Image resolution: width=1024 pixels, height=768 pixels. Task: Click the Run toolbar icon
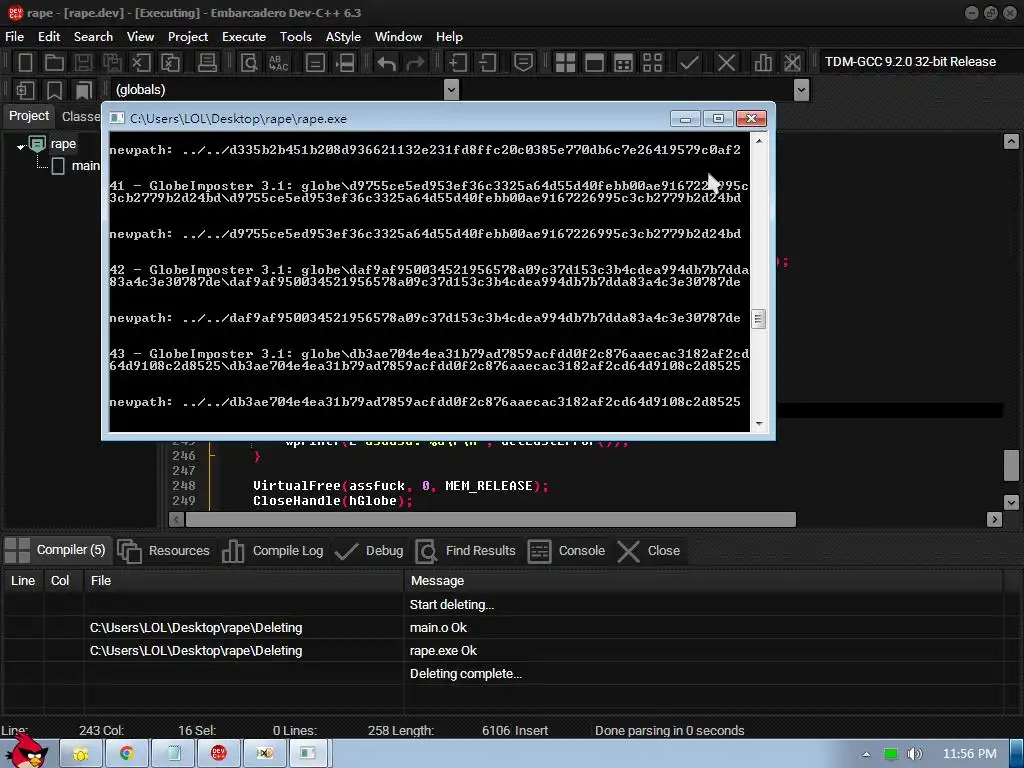(x=594, y=63)
